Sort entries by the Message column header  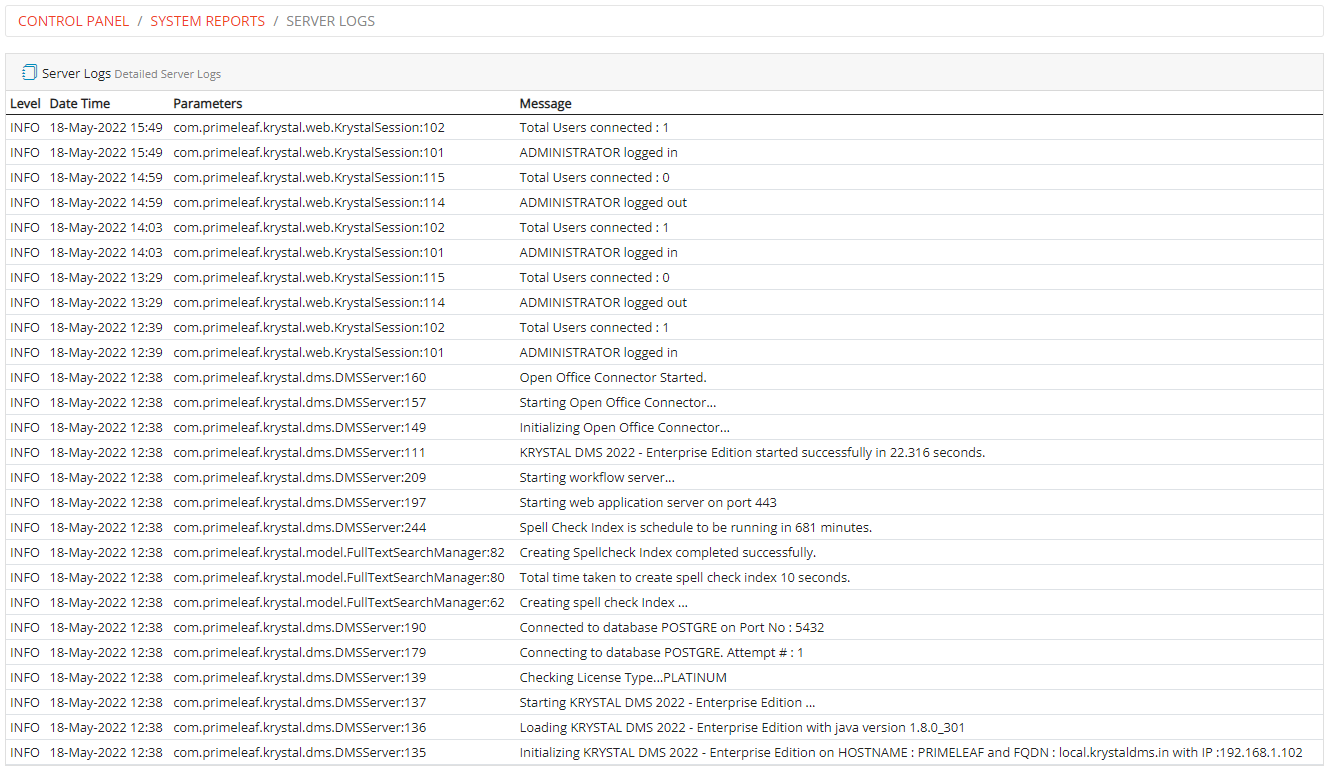(x=545, y=103)
